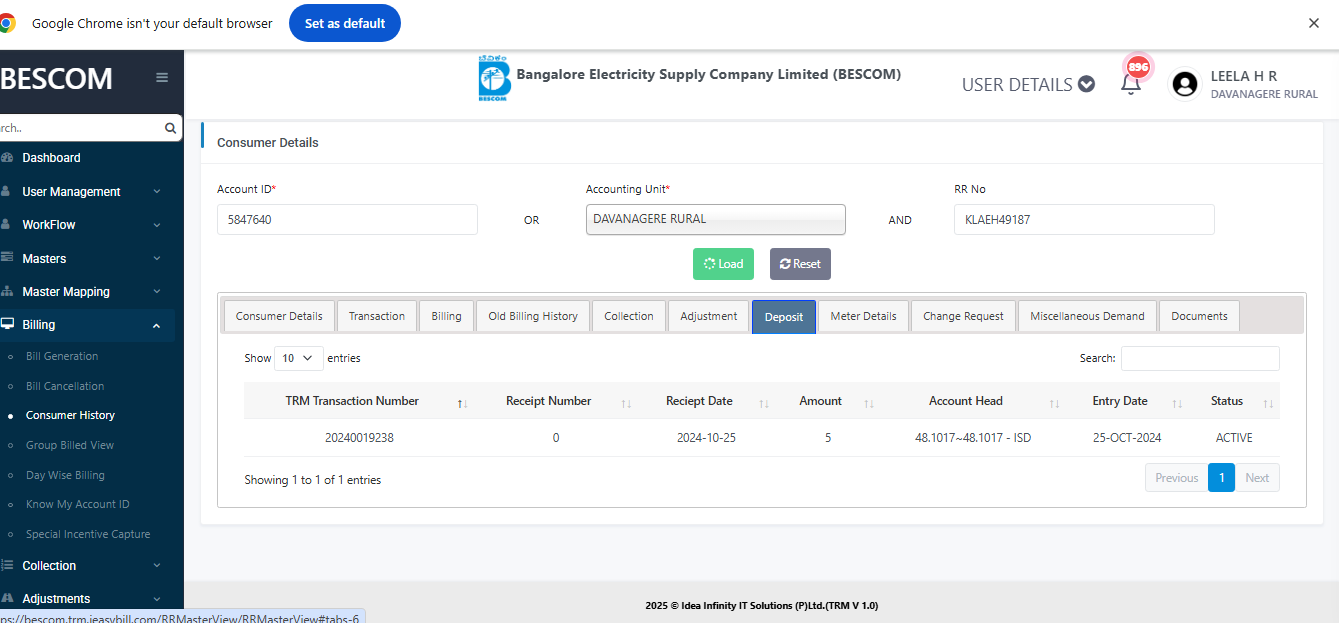Click the search magnifier icon in the sidebar
The width and height of the screenshot is (1339, 623).
pyautogui.click(x=170, y=128)
